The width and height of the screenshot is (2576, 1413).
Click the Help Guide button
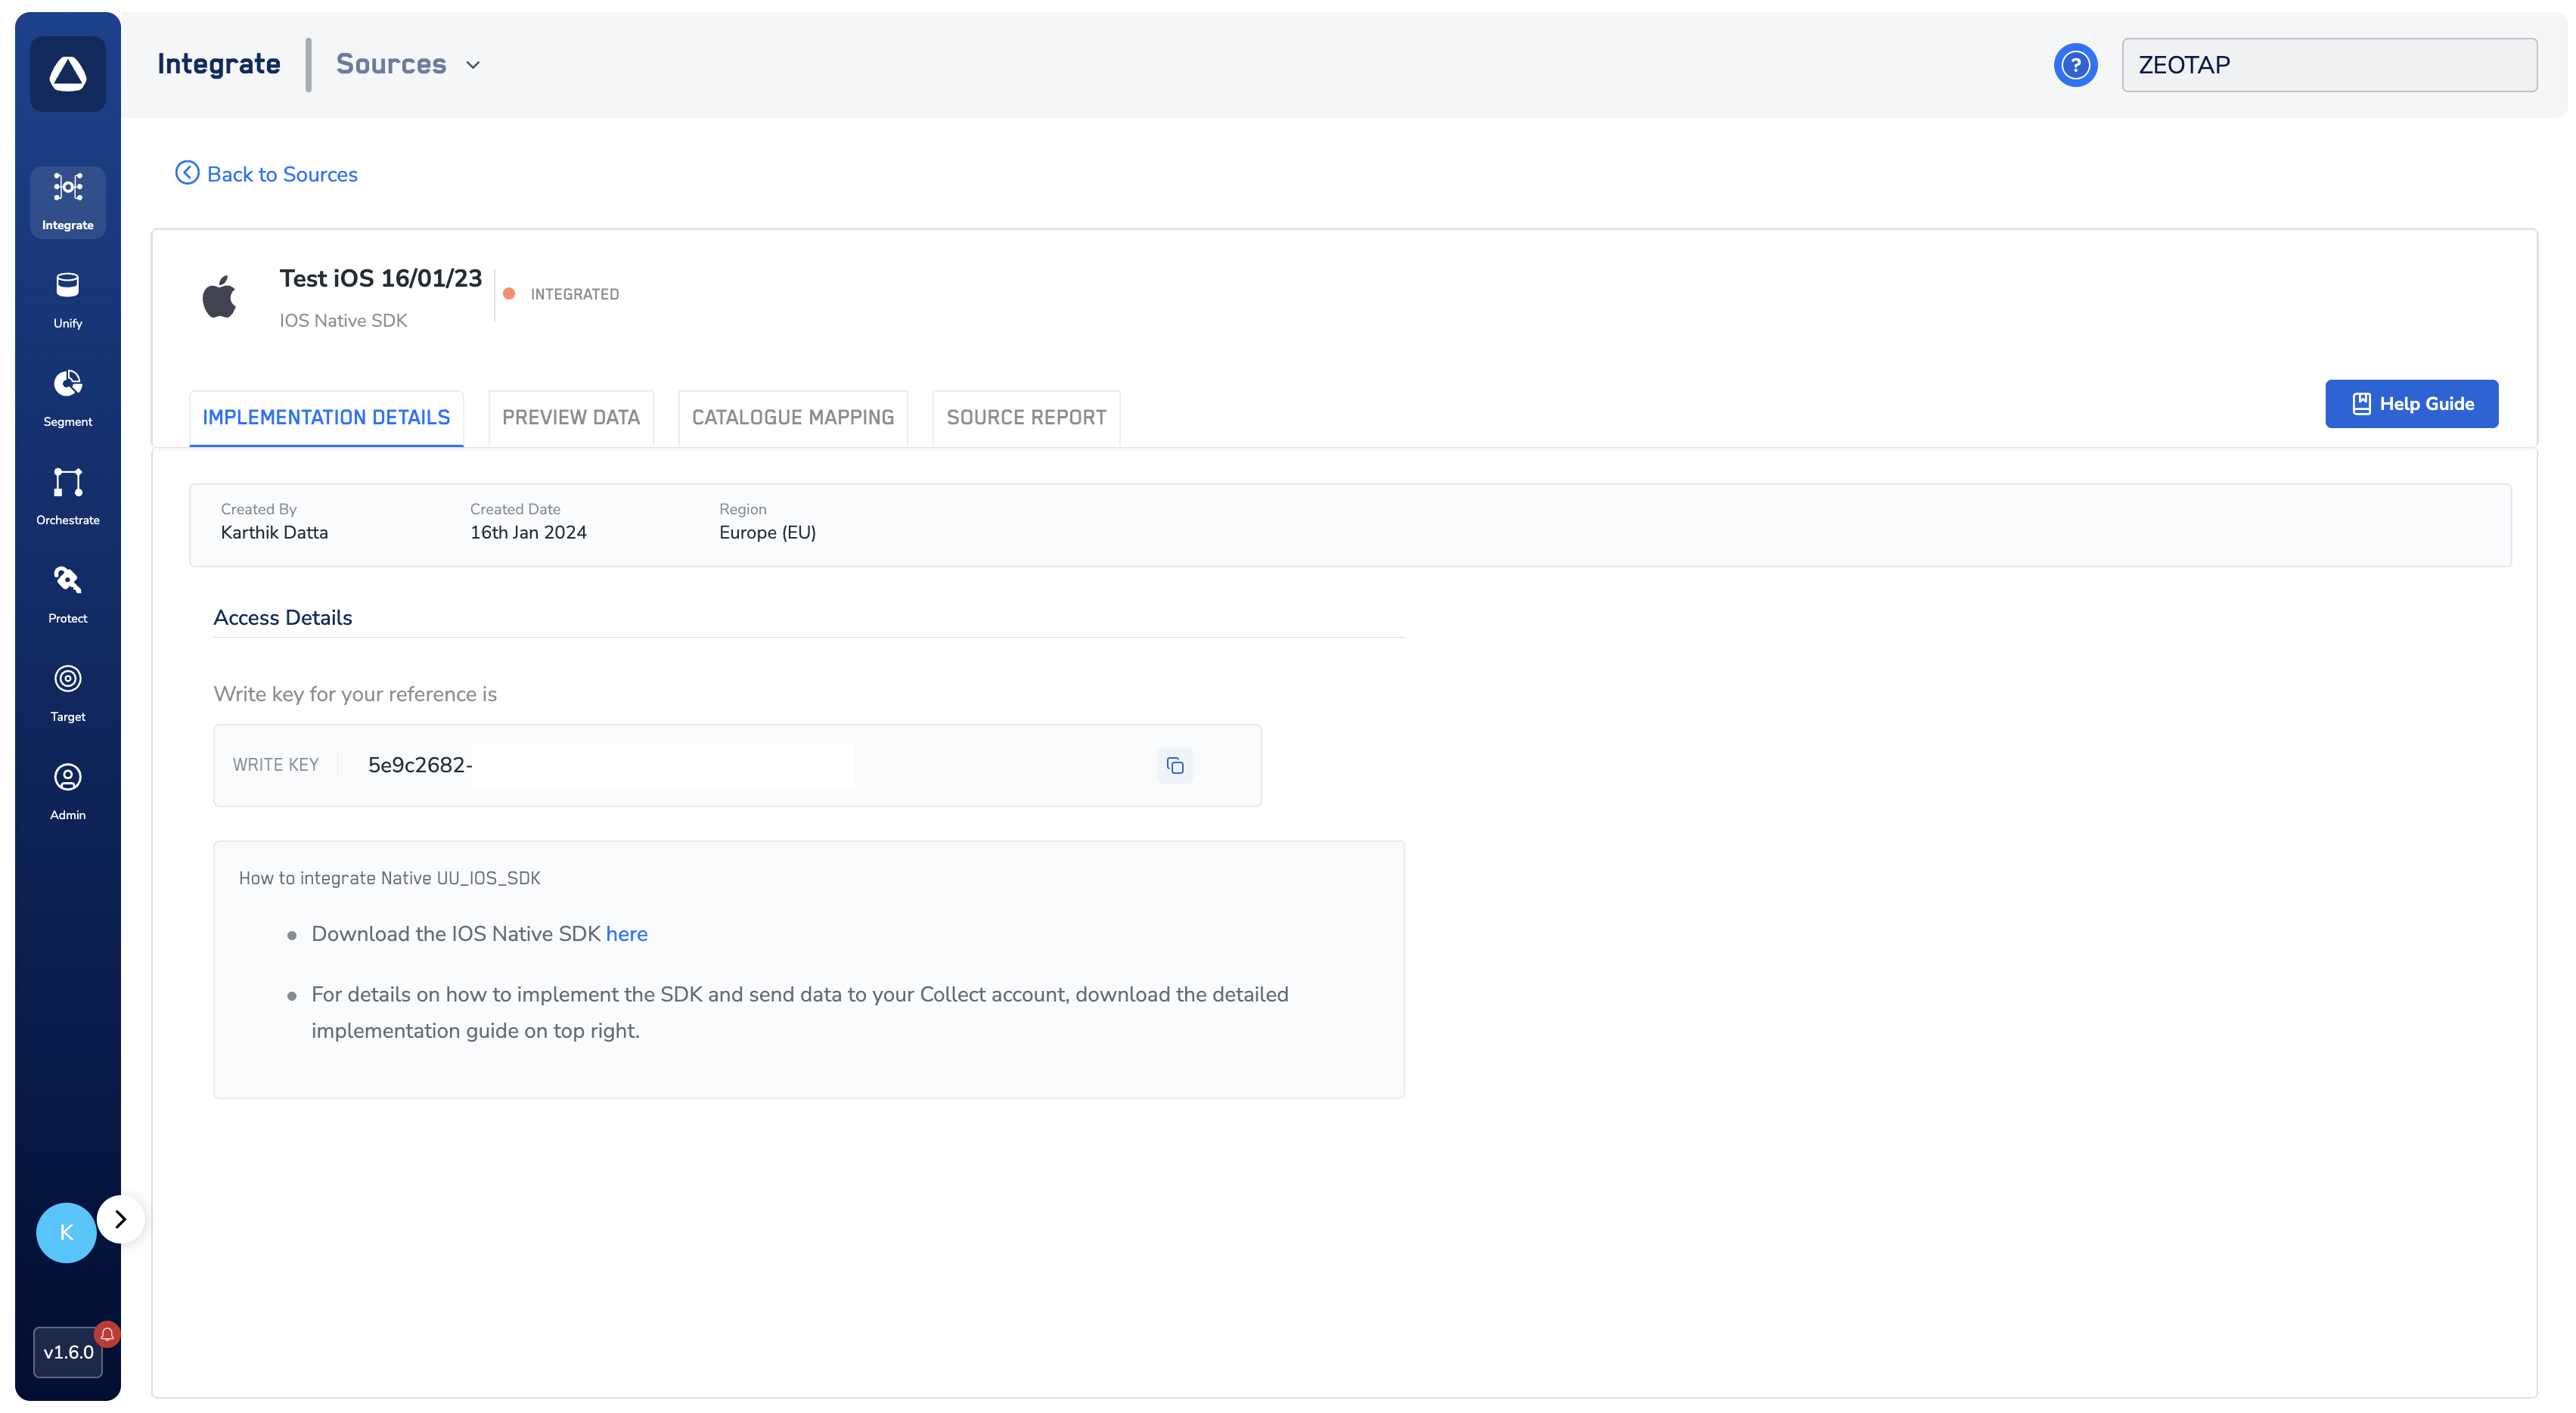click(x=2410, y=404)
